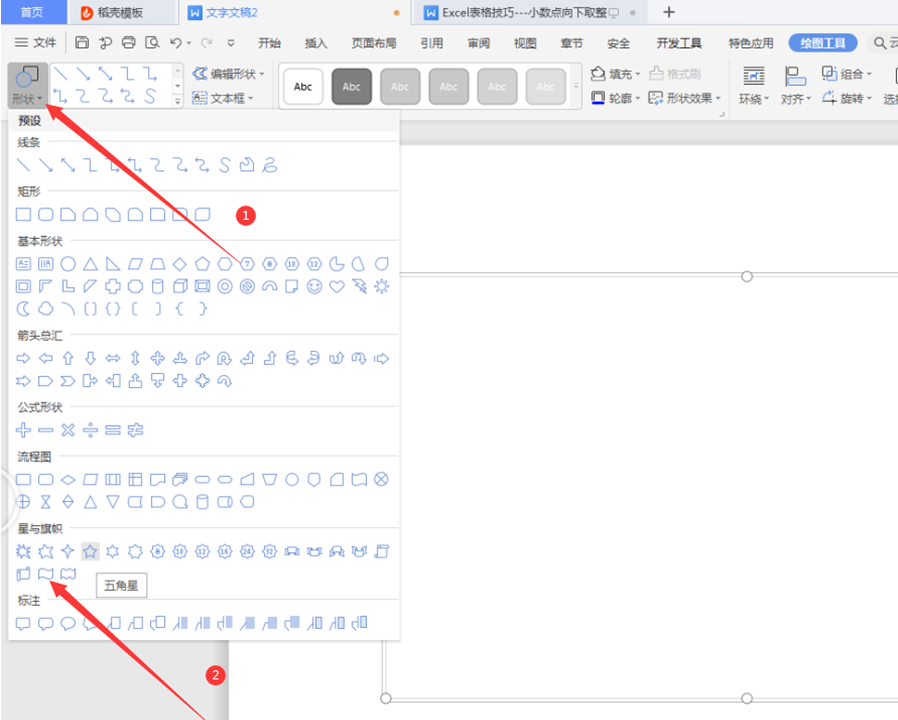Click the new tab plus button
This screenshot has width=898, height=720.
tap(669, 13)
